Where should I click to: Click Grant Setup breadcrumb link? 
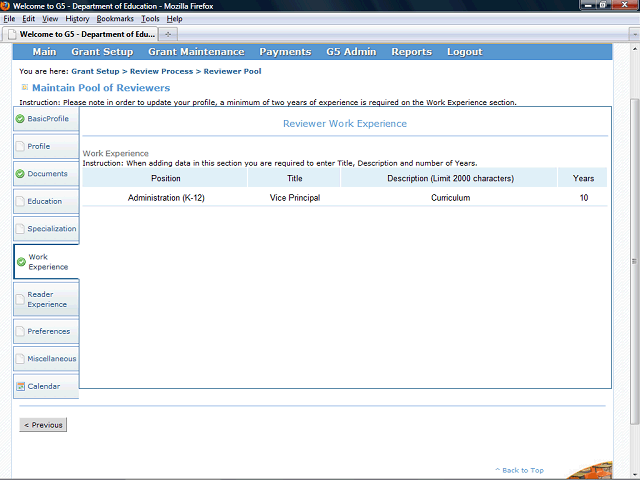coord(95,71)
